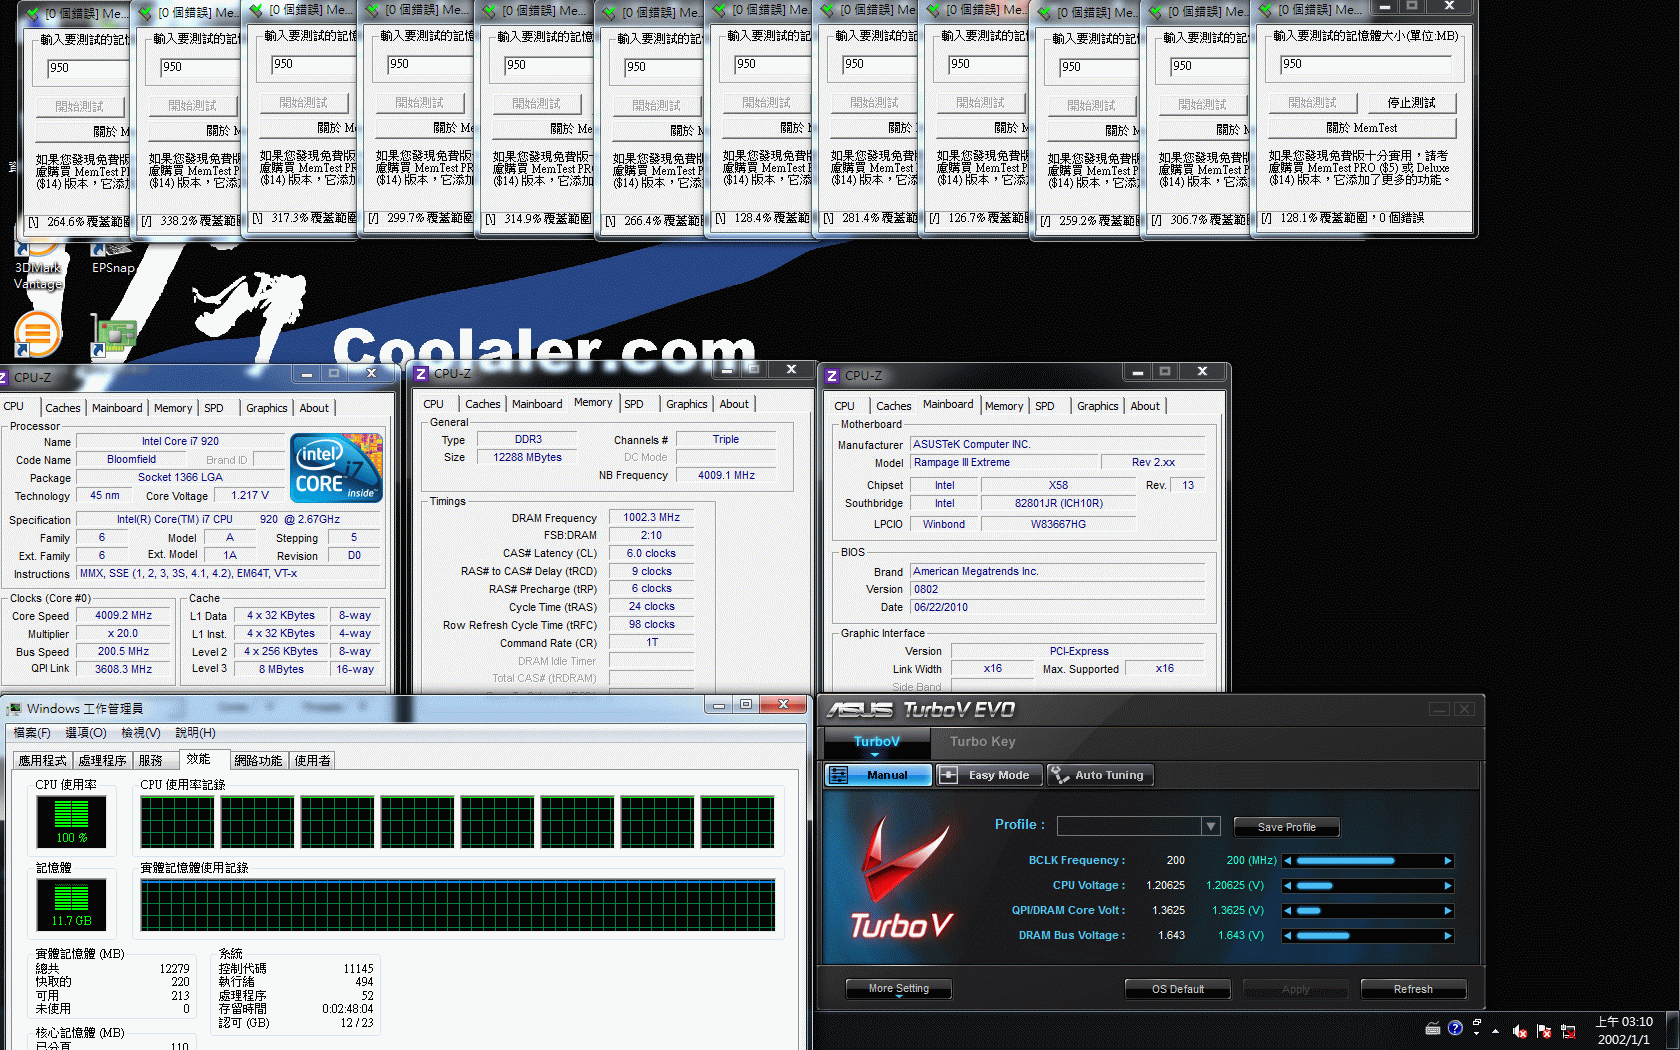The height and width of the screenshot is (1050, 1680).
Task: Switch to 網路功能 tab in Task Manager
Action: tap(258, 761)
